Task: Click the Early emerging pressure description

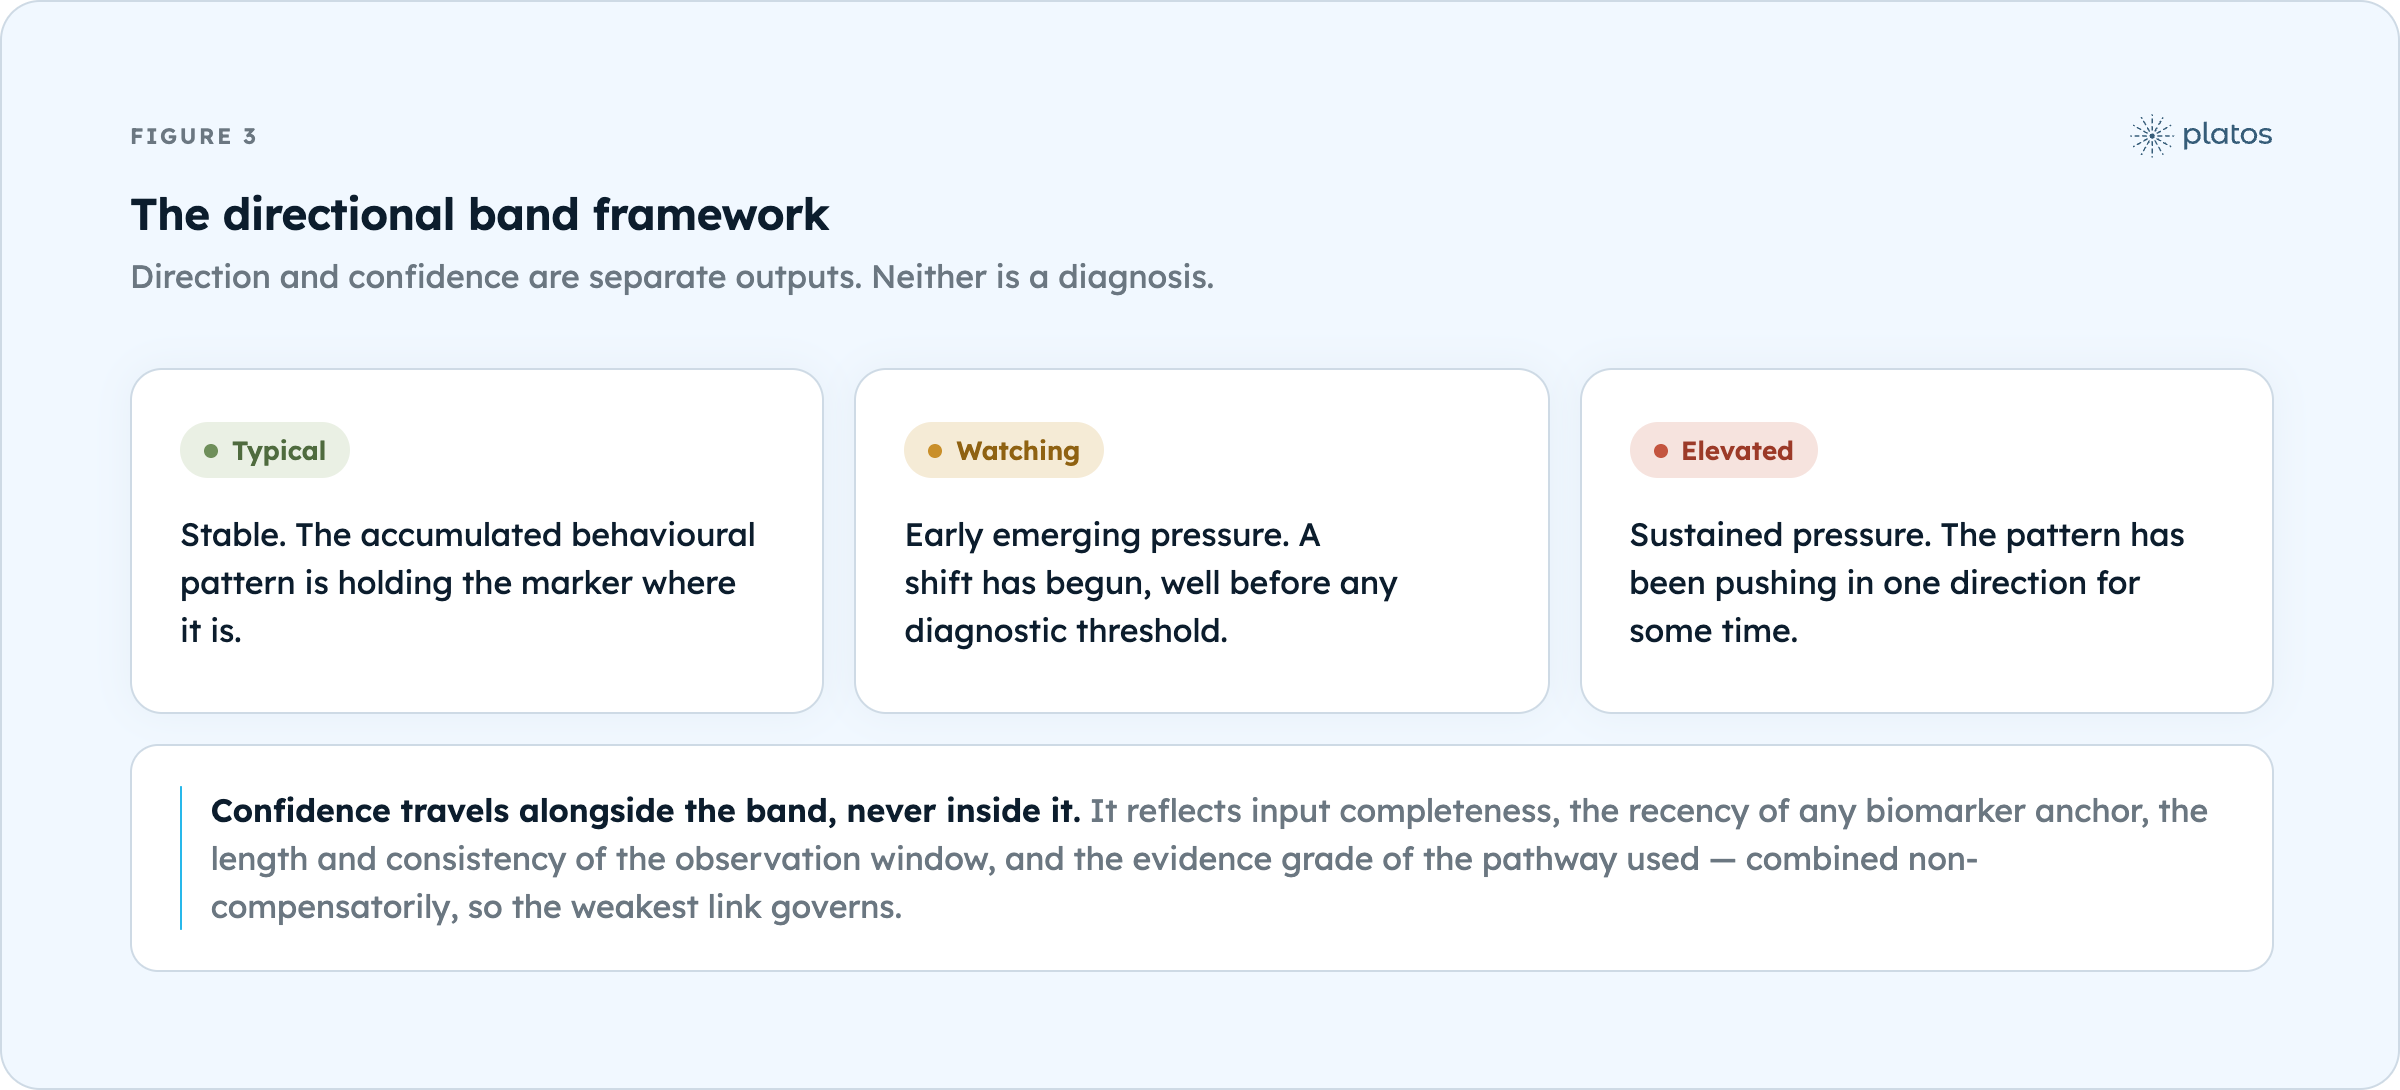Action: (x=1151, y=583)
